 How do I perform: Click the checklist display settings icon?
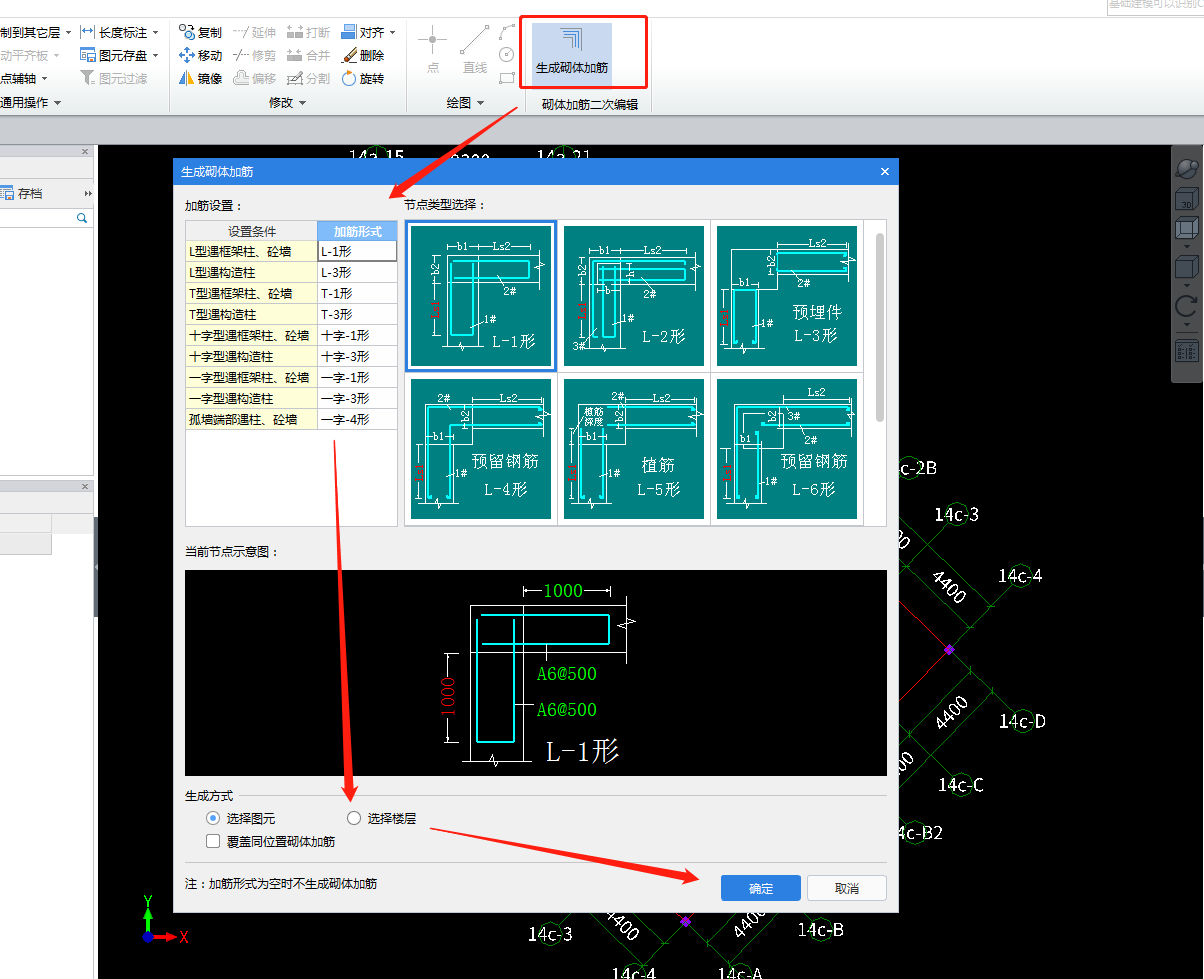[x=1187, y=351]
